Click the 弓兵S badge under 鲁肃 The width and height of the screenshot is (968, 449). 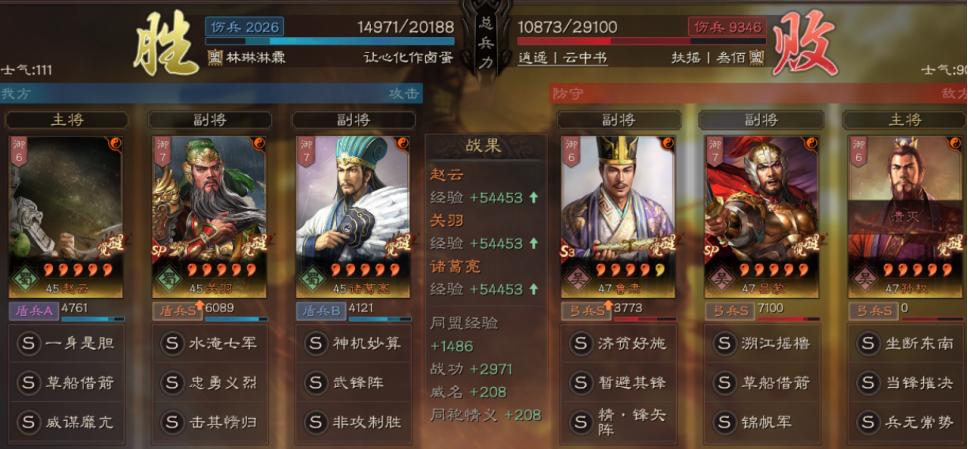(x=585, y=311)
